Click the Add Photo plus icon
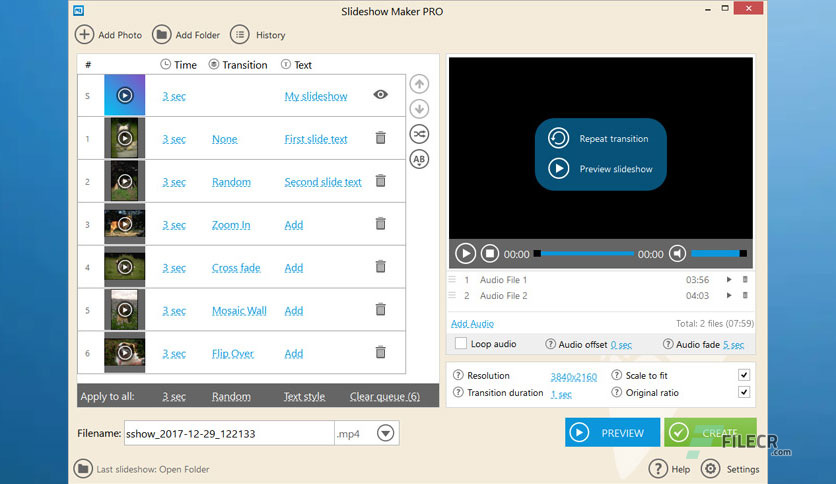This screenshot has width=836, height=484. (x=84, y=35)
